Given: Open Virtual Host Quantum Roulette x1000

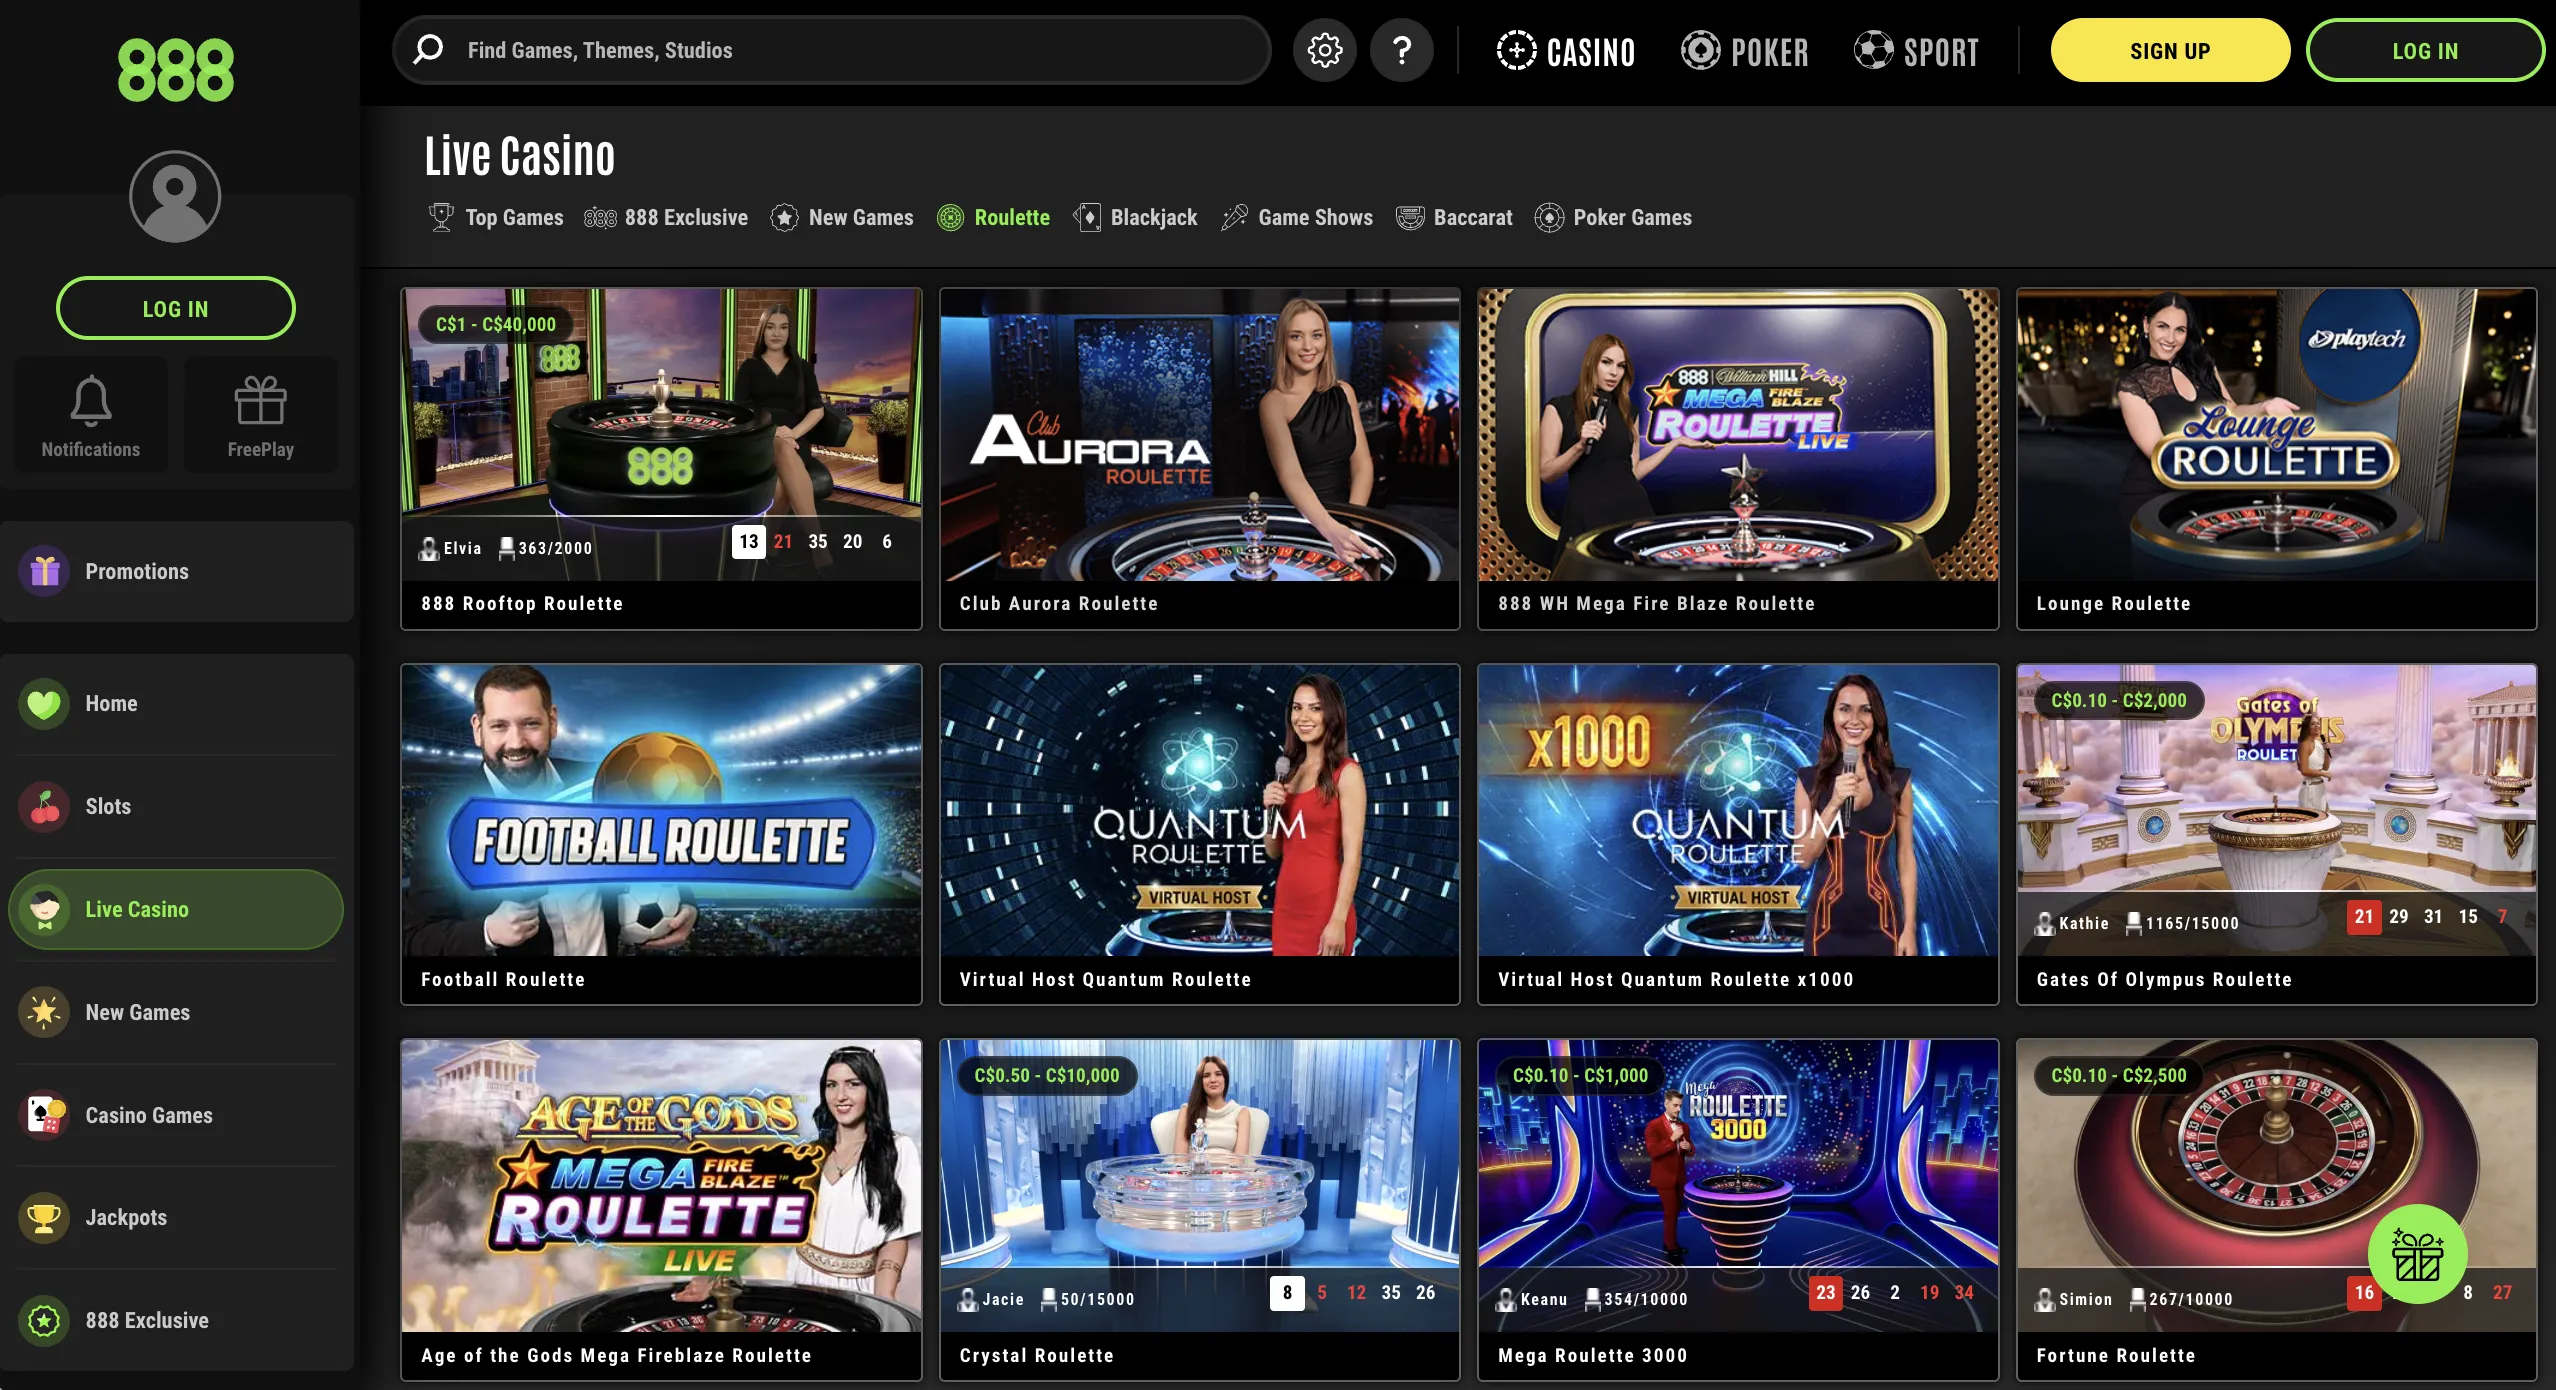Looking at the screenshot, I should 1738,834.
